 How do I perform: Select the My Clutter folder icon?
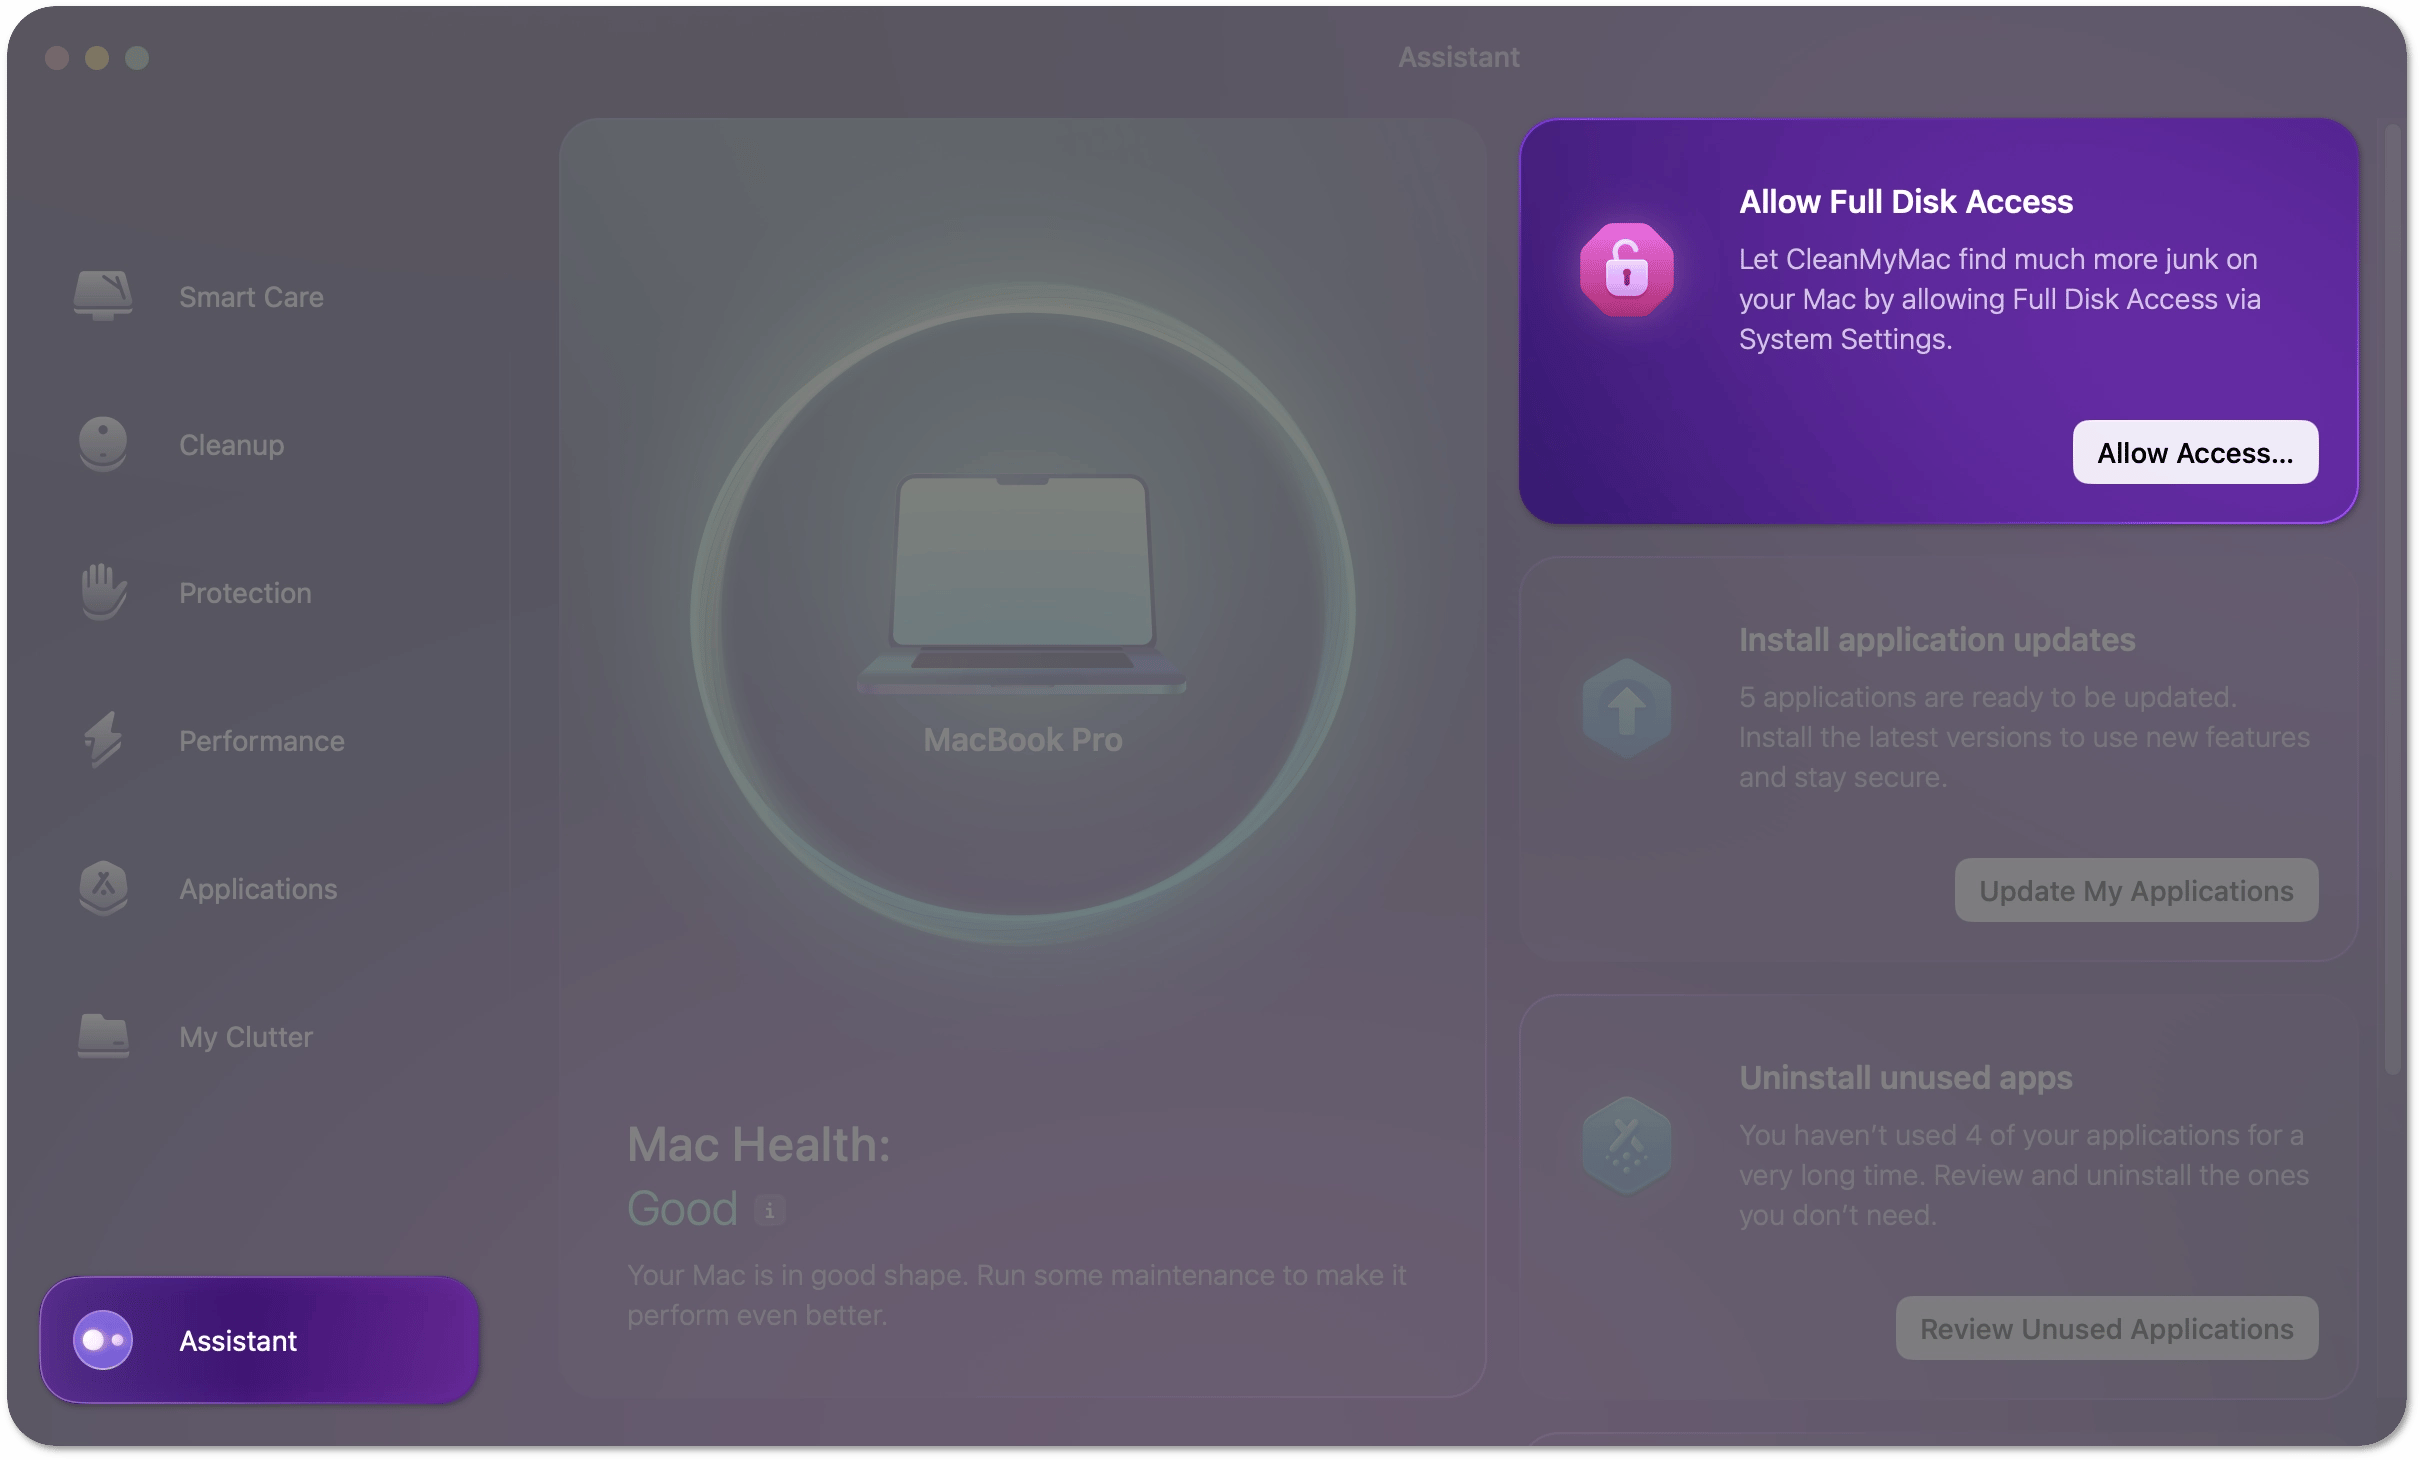pos(103,1036)
